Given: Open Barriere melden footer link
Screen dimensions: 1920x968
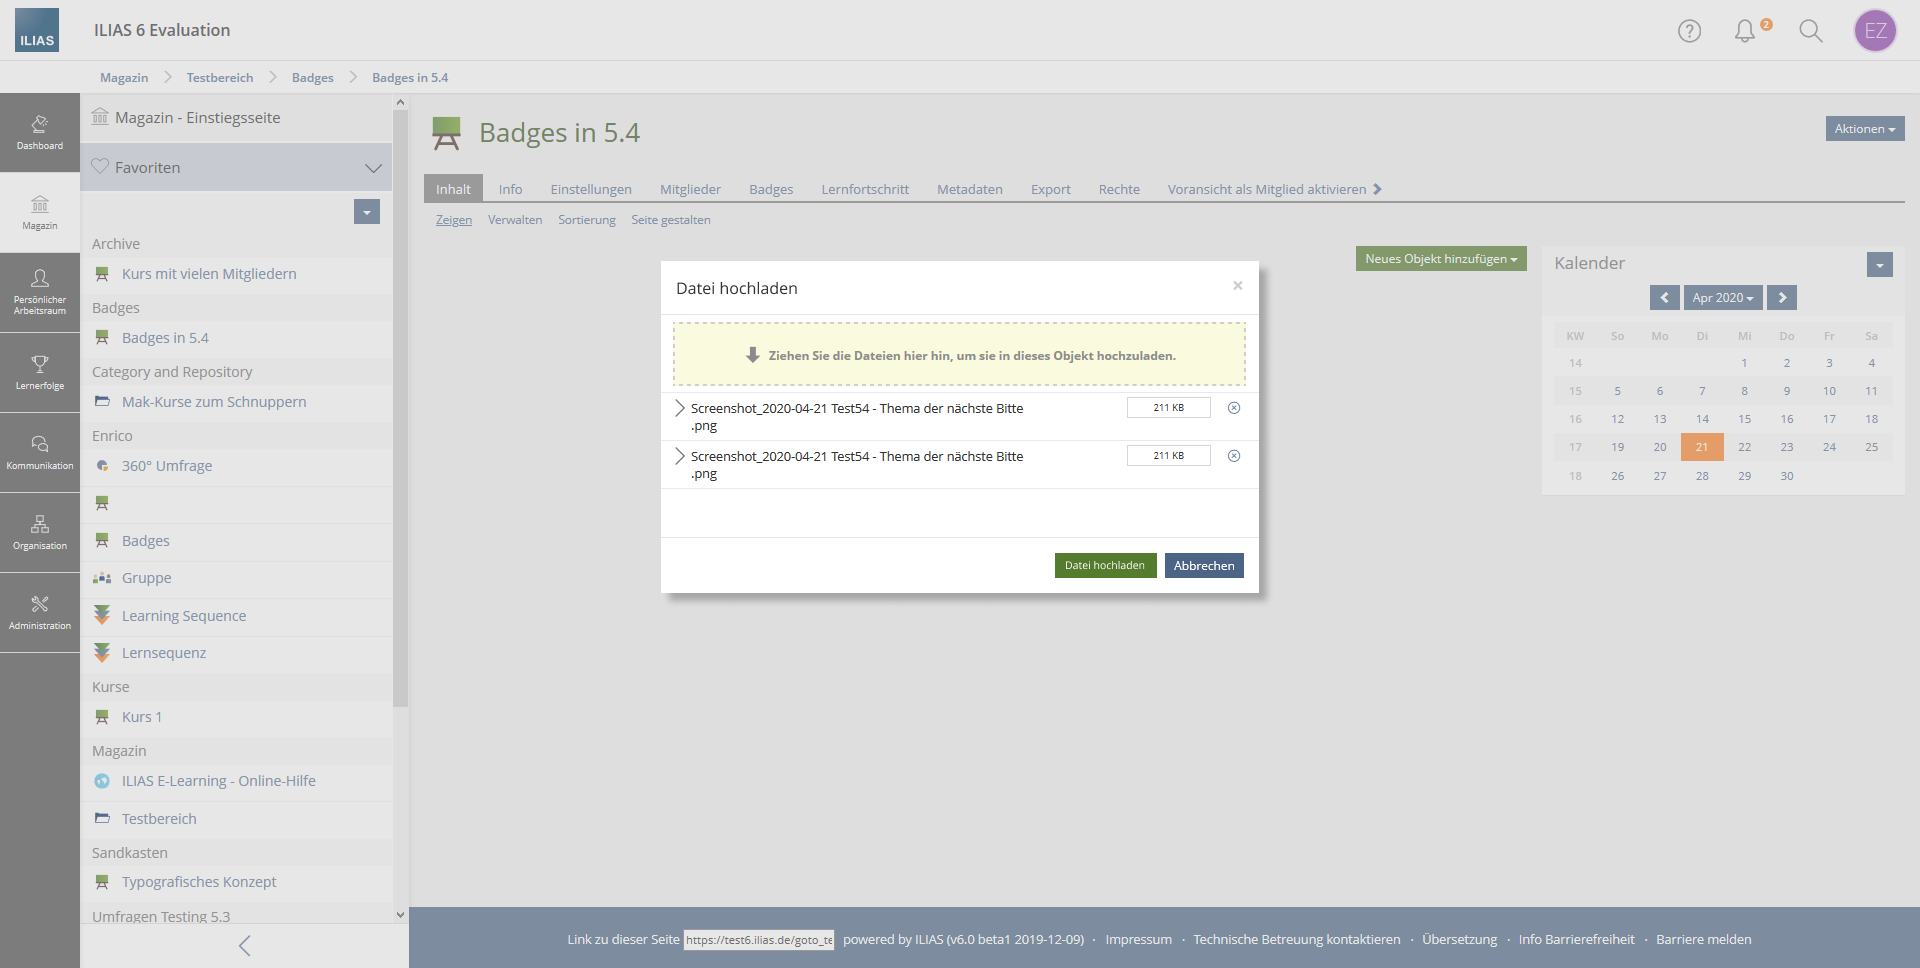Looking at the screenshot, I should 1704,940.
